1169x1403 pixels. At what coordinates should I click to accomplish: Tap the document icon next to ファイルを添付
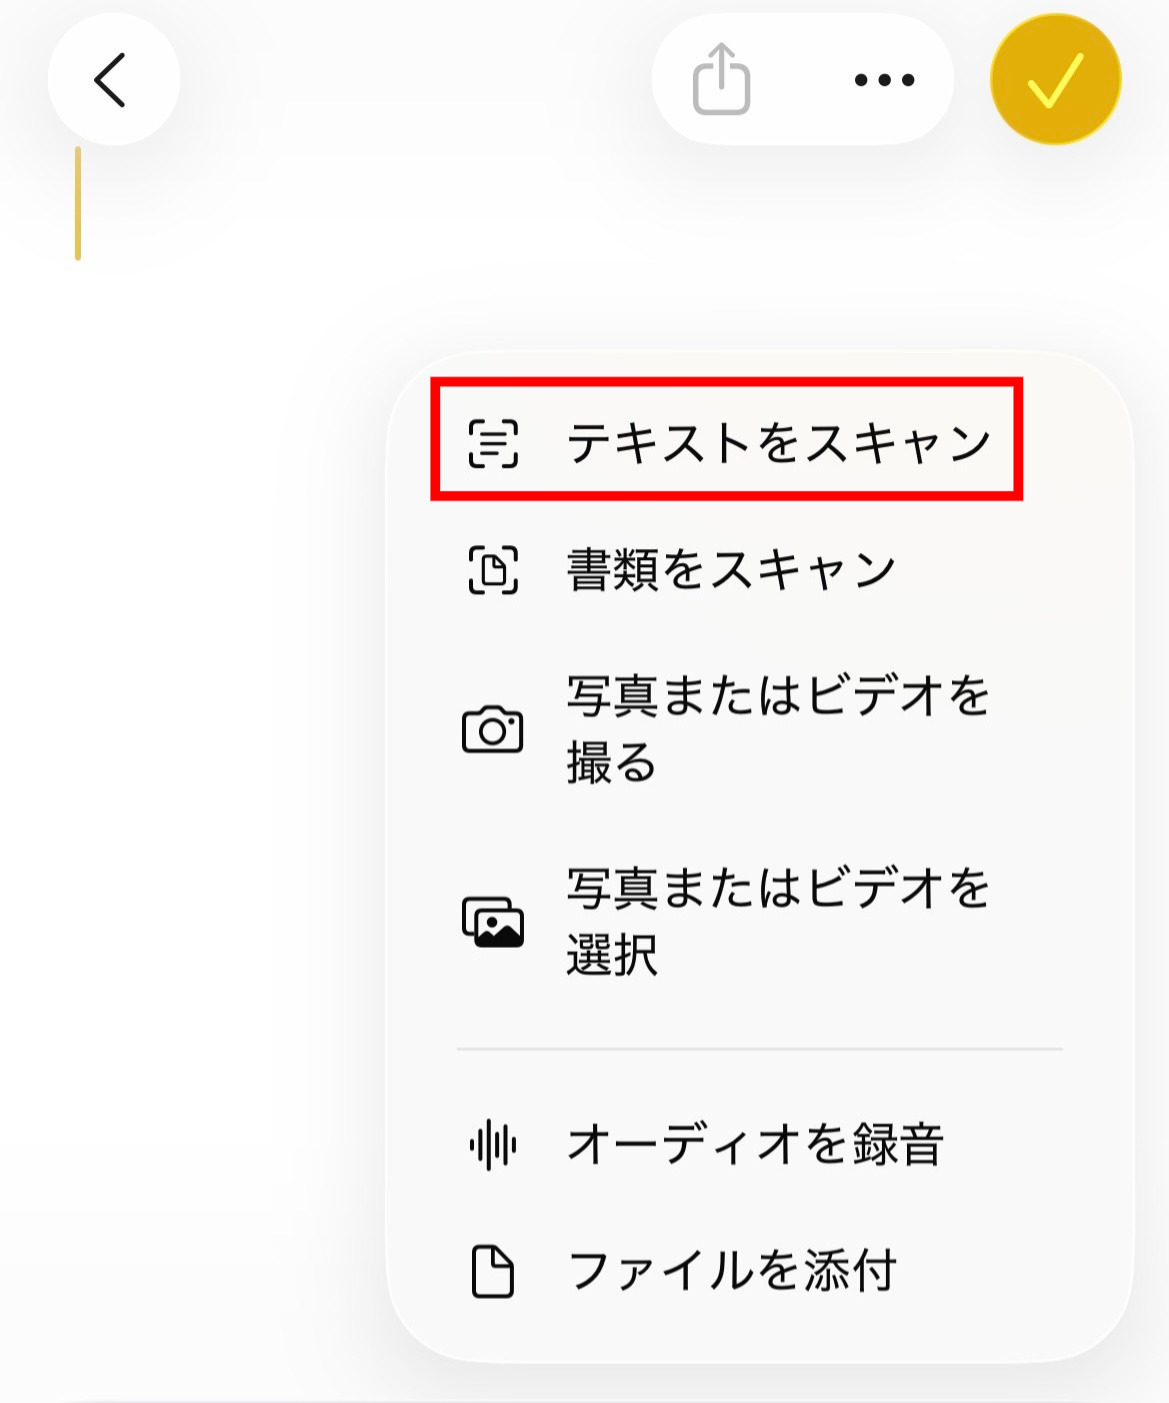tap(492, 1270)
